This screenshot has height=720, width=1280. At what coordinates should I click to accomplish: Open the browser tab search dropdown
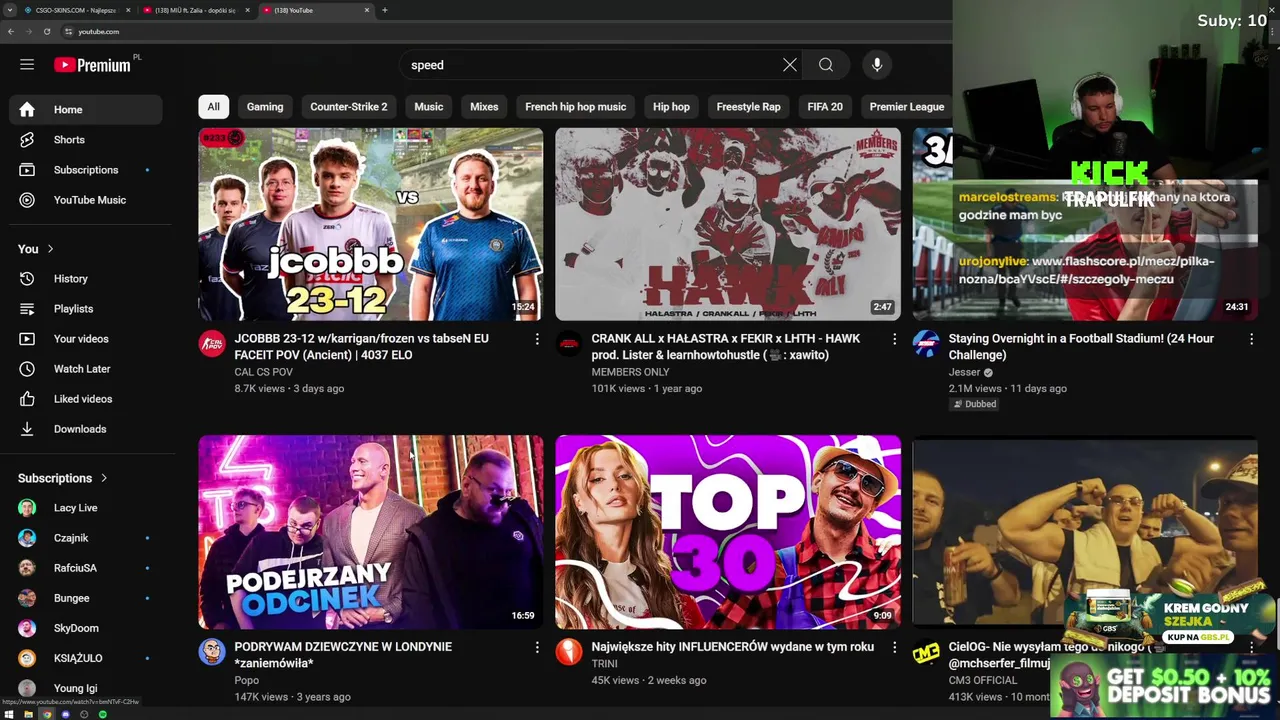pyautogui.click(x=10, y=10)
